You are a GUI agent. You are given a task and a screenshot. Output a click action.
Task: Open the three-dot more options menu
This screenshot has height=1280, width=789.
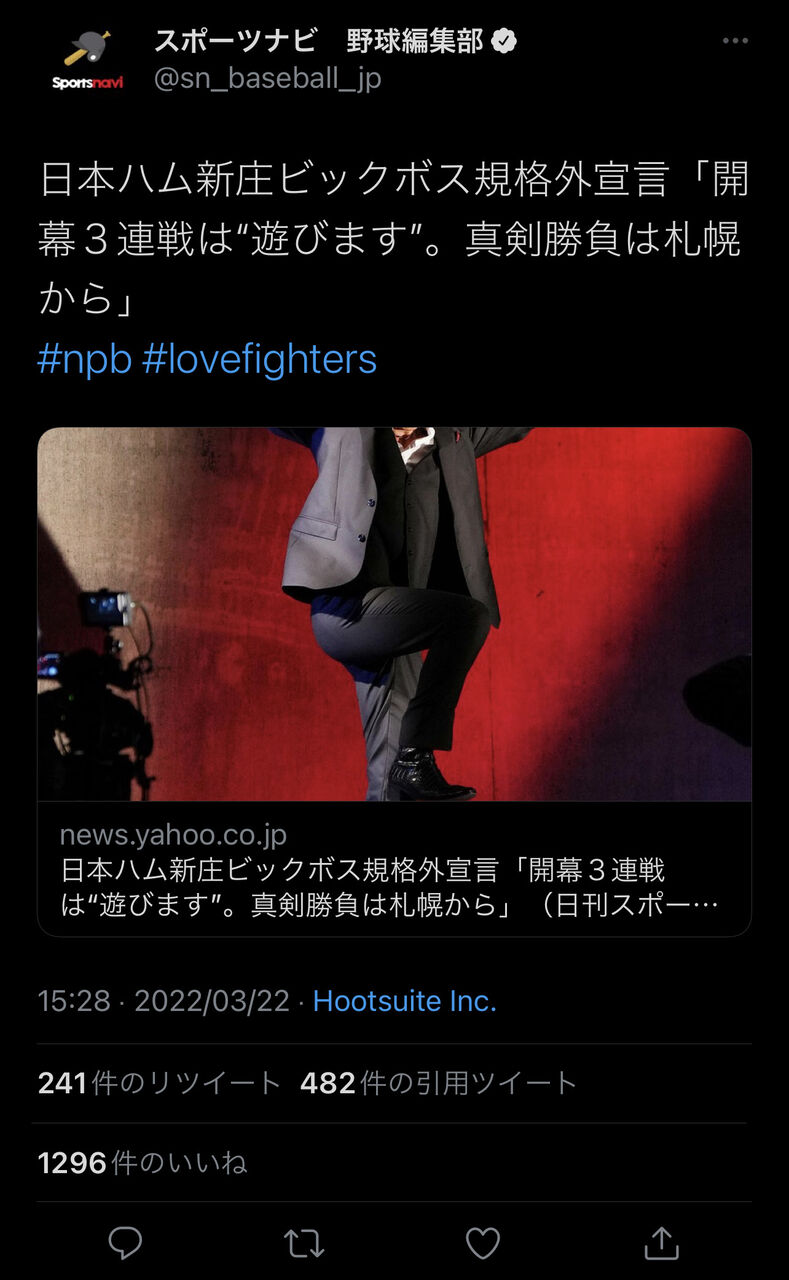point(735,41)
